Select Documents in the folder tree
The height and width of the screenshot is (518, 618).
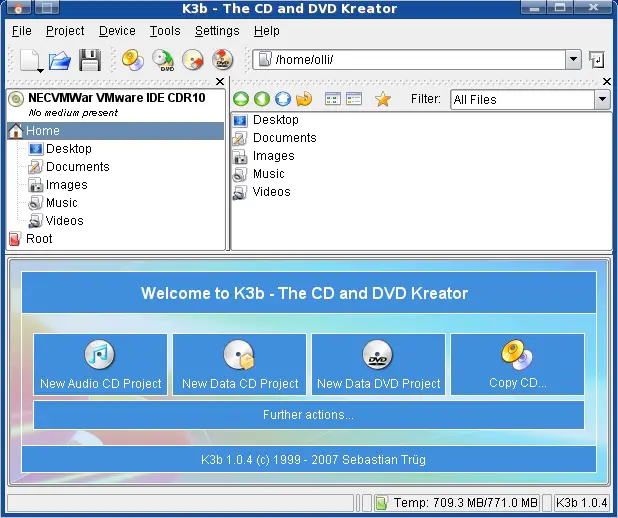coord(78,167)
